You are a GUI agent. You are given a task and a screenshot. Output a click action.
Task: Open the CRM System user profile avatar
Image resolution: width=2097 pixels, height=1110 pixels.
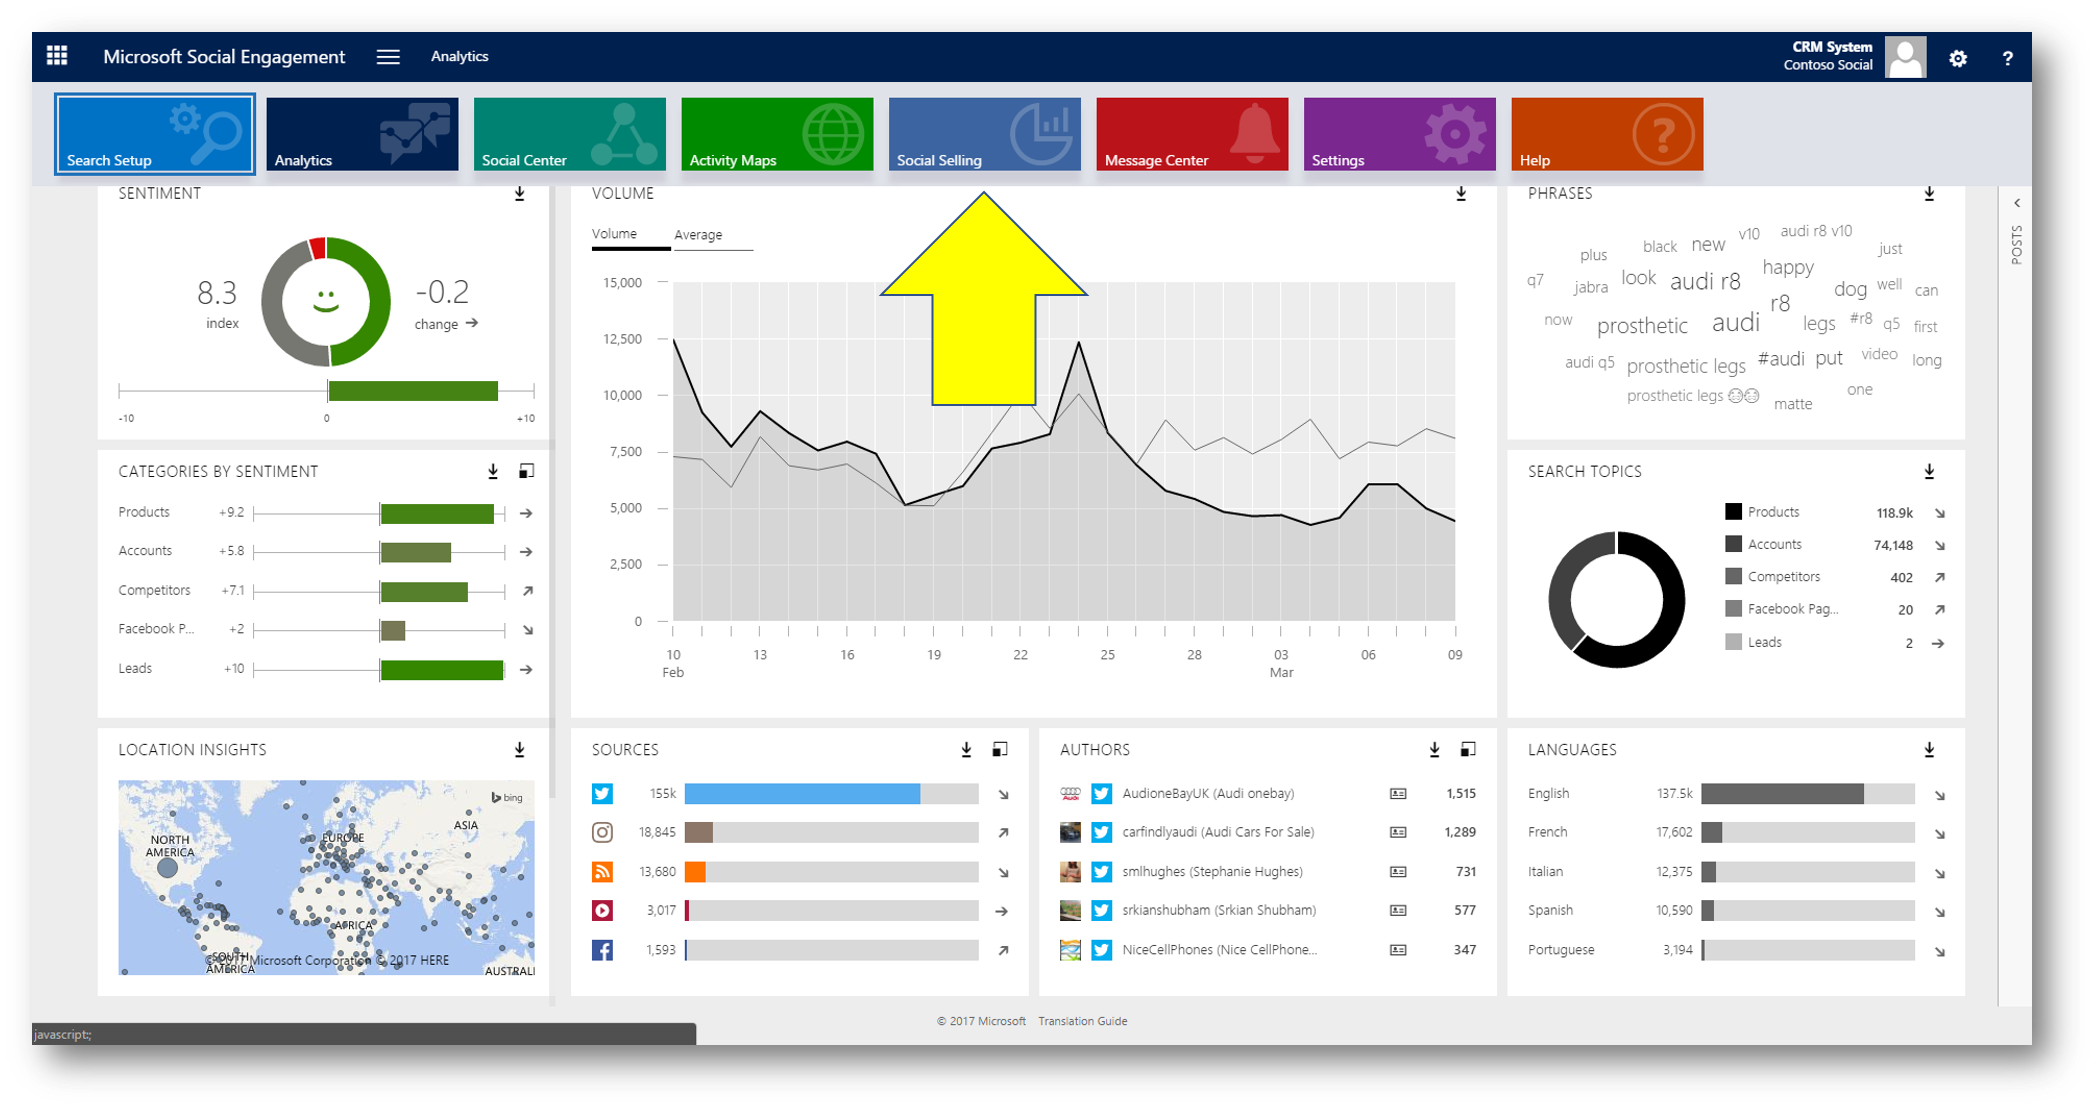click(x=1905, y=57)
